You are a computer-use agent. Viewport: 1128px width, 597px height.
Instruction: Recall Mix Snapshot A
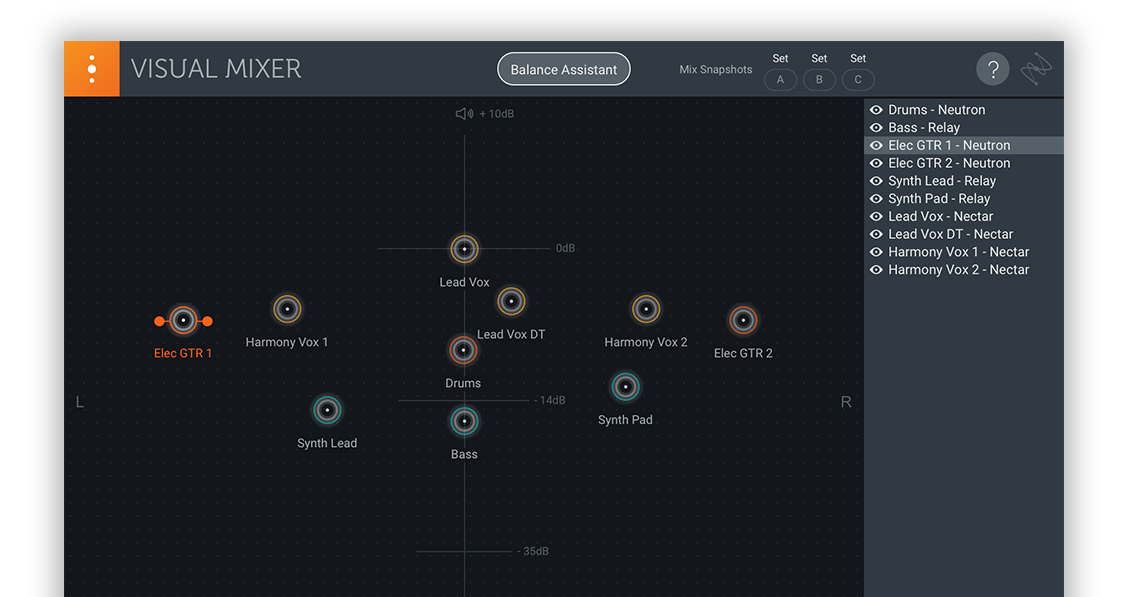(x=780, y=79)
